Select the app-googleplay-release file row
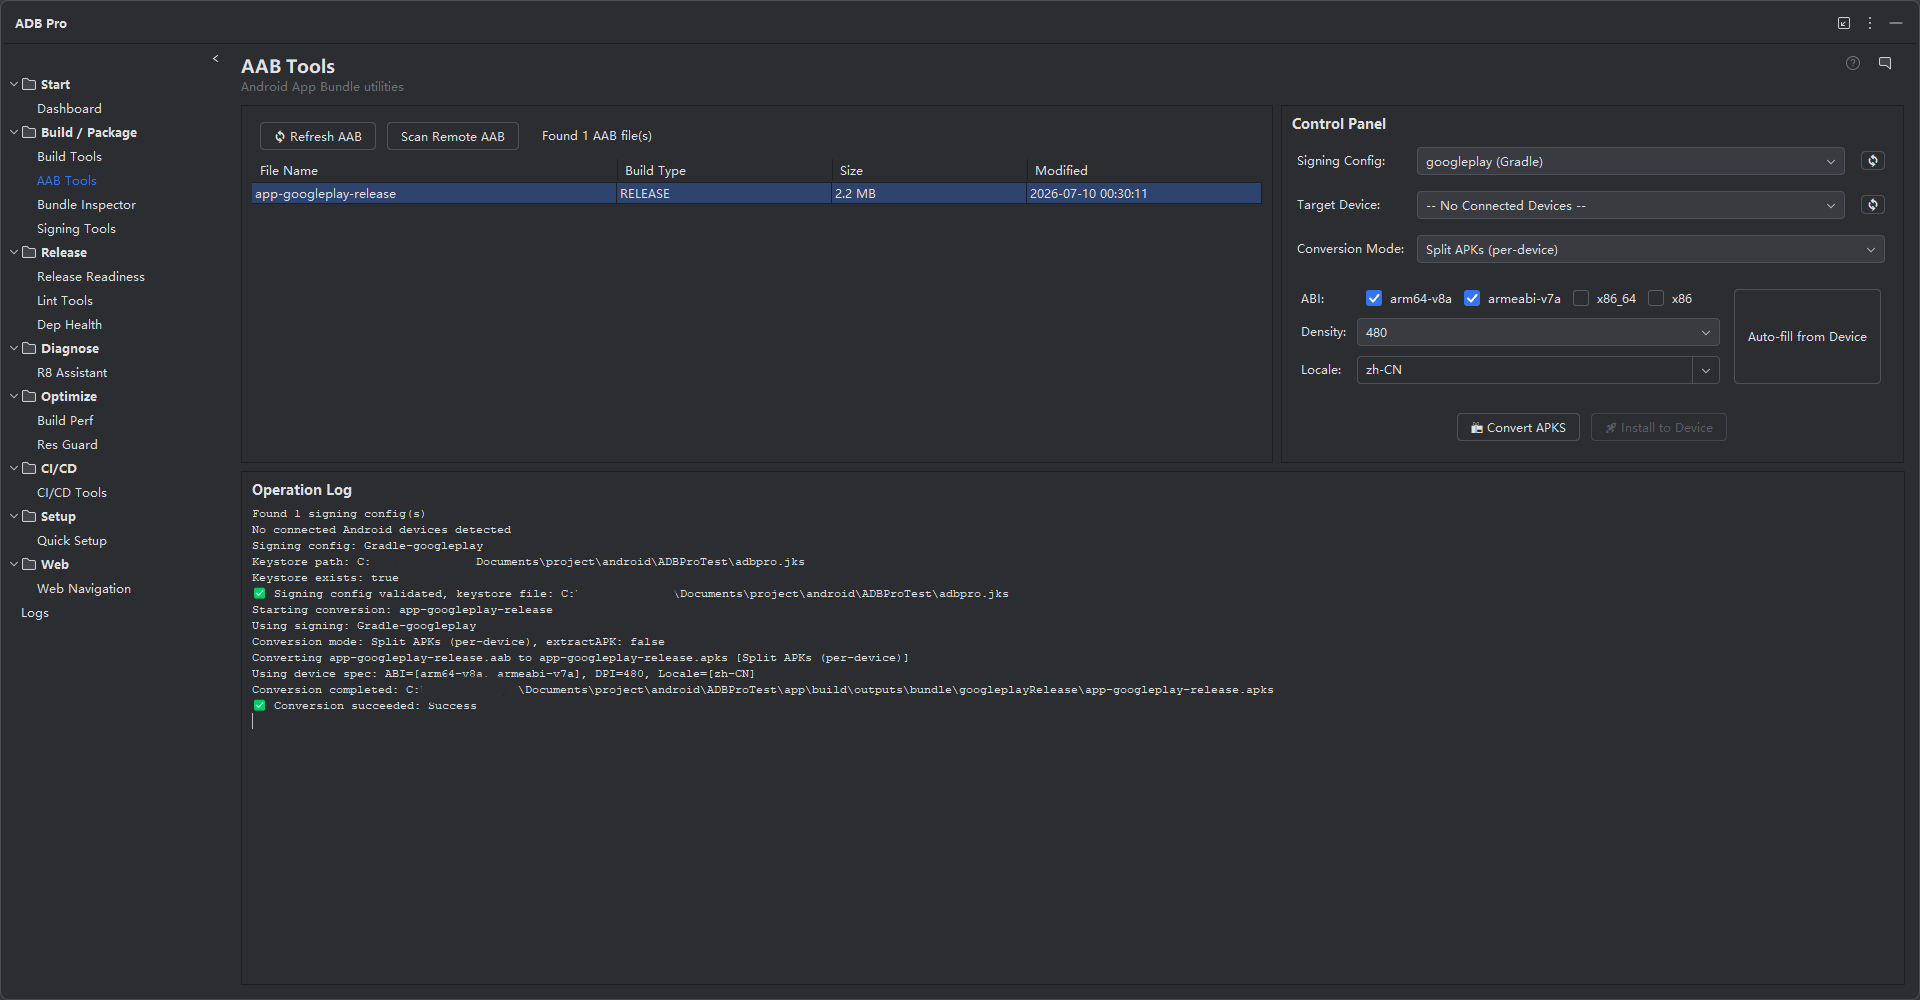Image resolution: width=1920 pixels, height=1000 pixels. point(756,193)
